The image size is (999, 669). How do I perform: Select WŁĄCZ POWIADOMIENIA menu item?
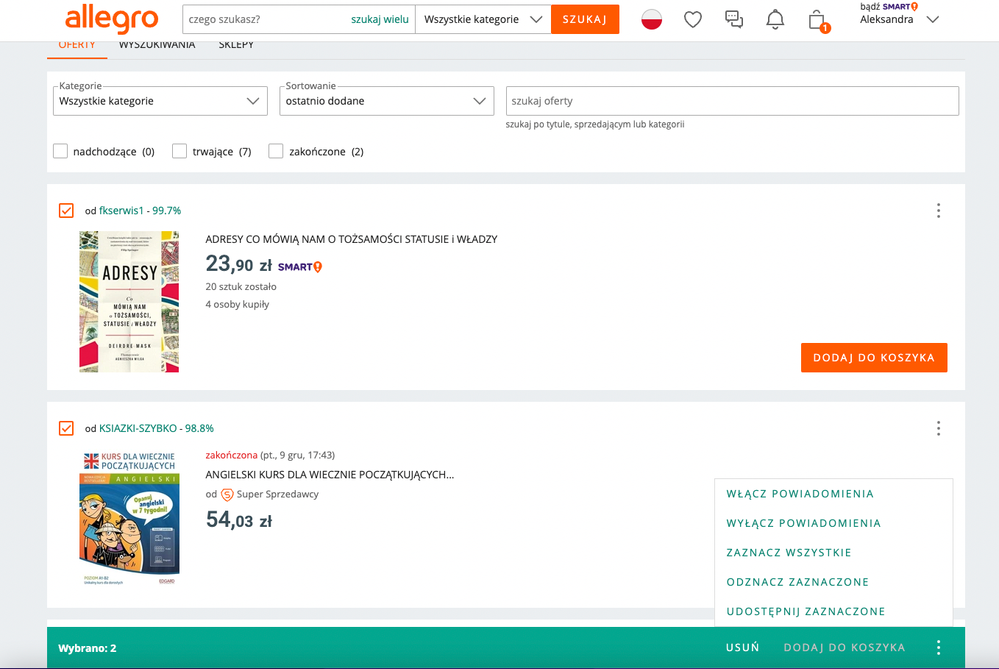pyautogui.click(x=800, y=494)
